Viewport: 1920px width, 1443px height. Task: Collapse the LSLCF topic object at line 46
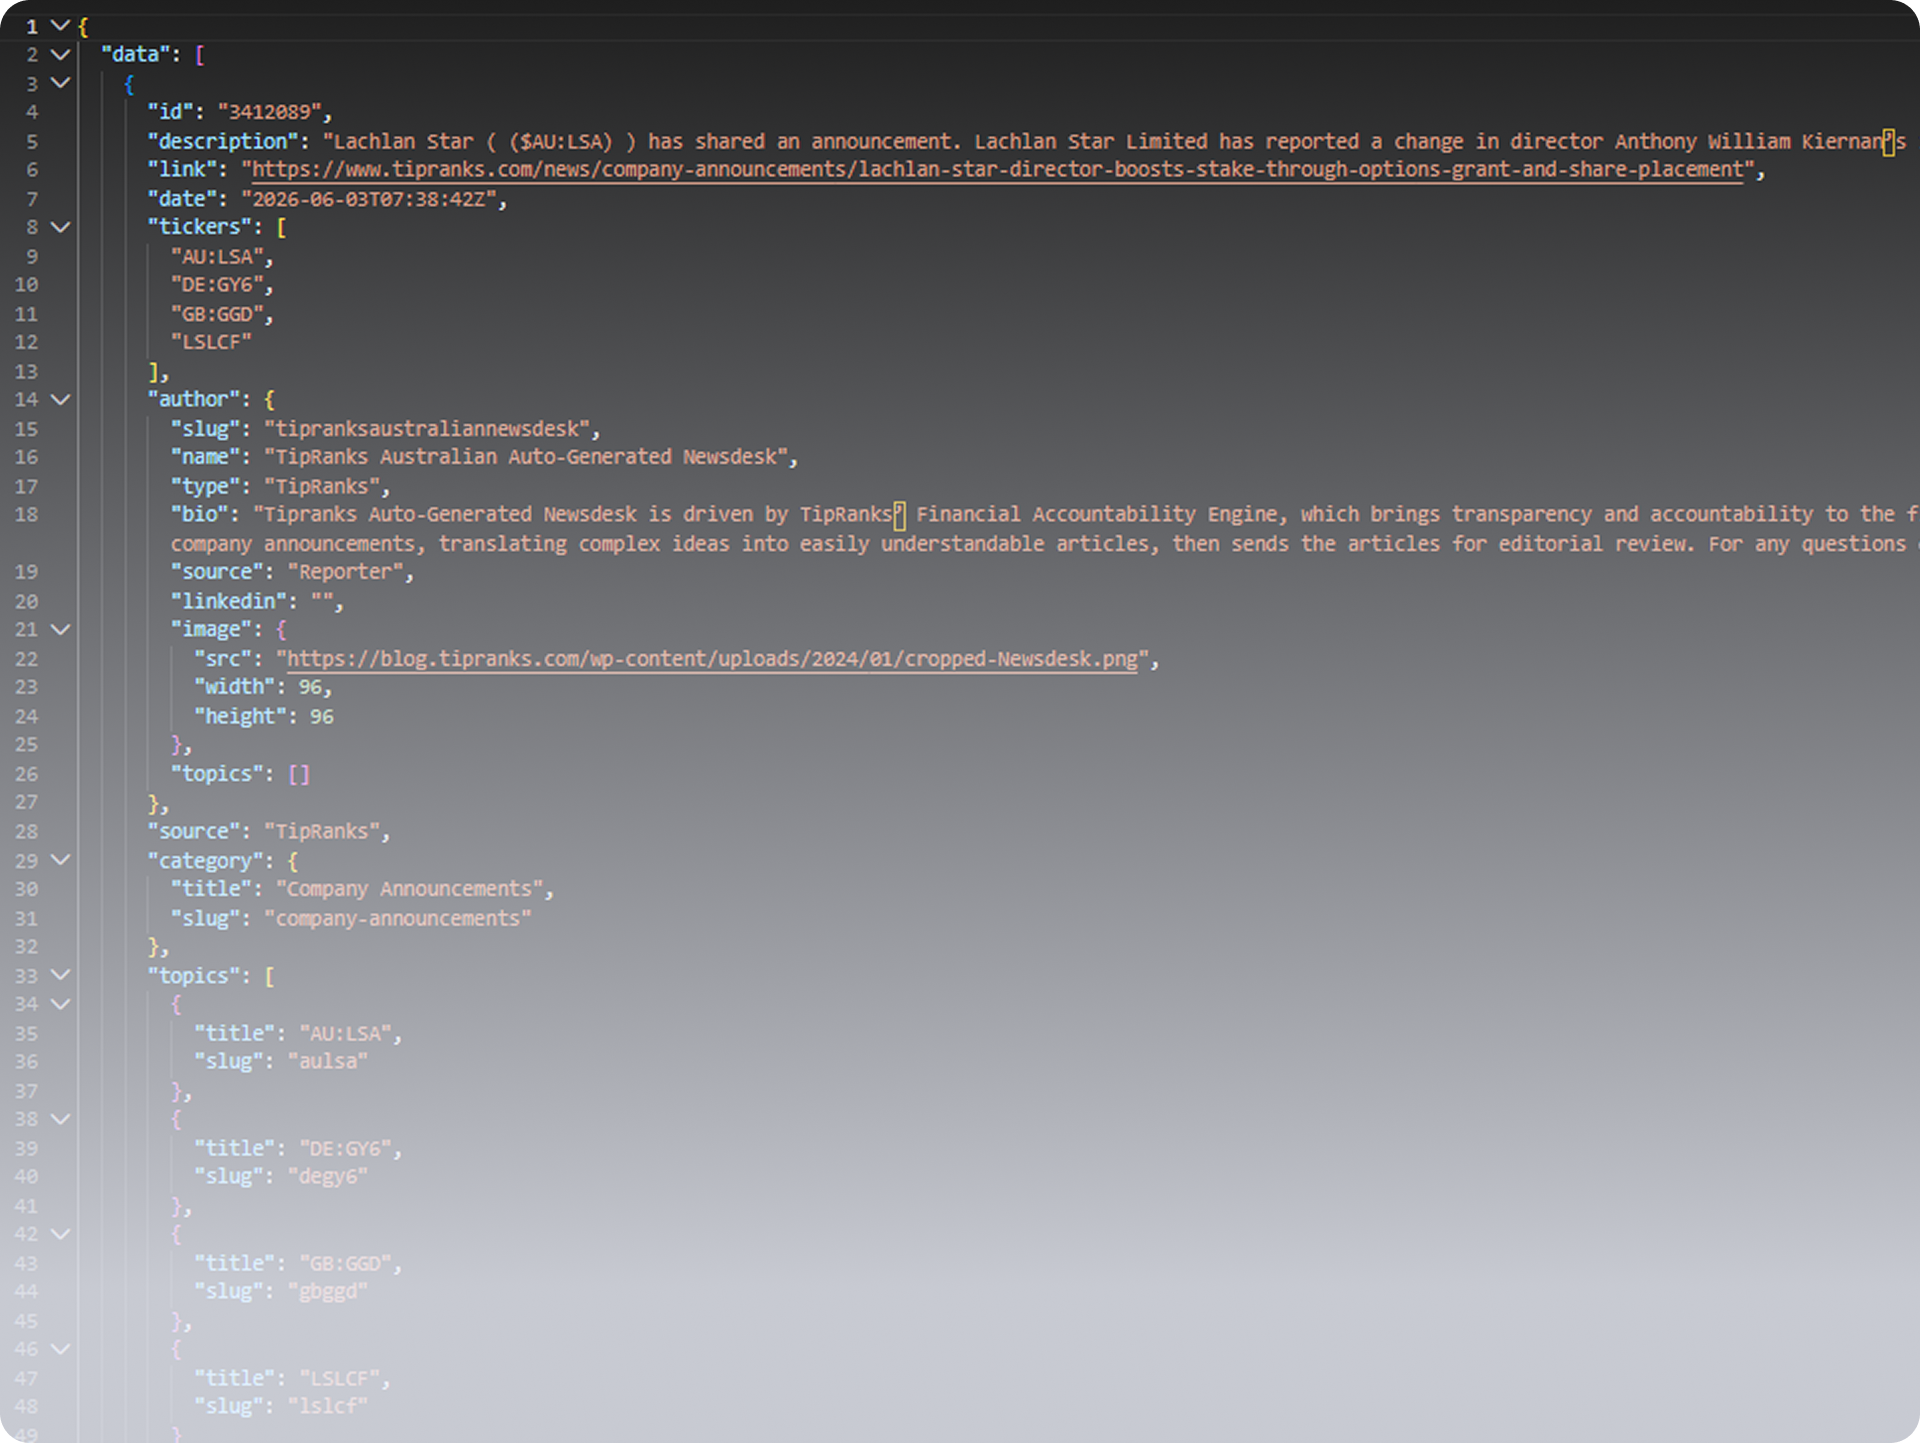click(60, 1349)
